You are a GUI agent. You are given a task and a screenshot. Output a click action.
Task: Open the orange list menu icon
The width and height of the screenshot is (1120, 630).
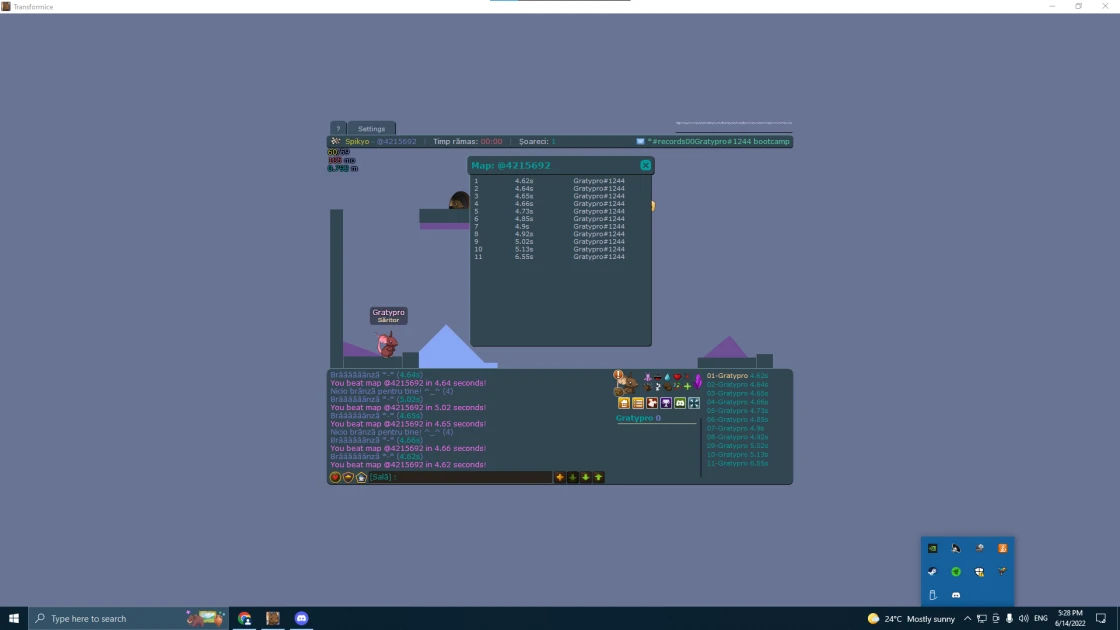(x=638, y=404)
